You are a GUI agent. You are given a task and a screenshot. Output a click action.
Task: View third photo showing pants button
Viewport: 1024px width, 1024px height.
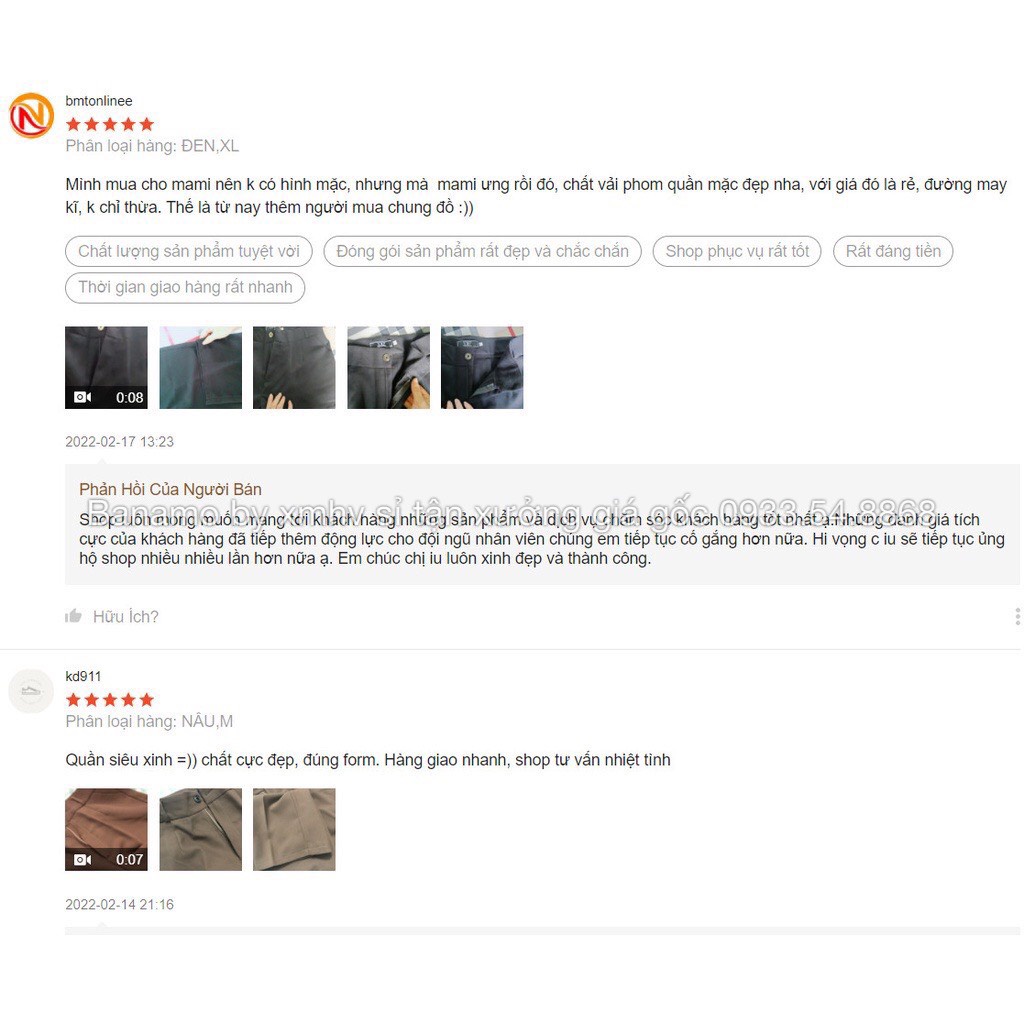(295, 368)
